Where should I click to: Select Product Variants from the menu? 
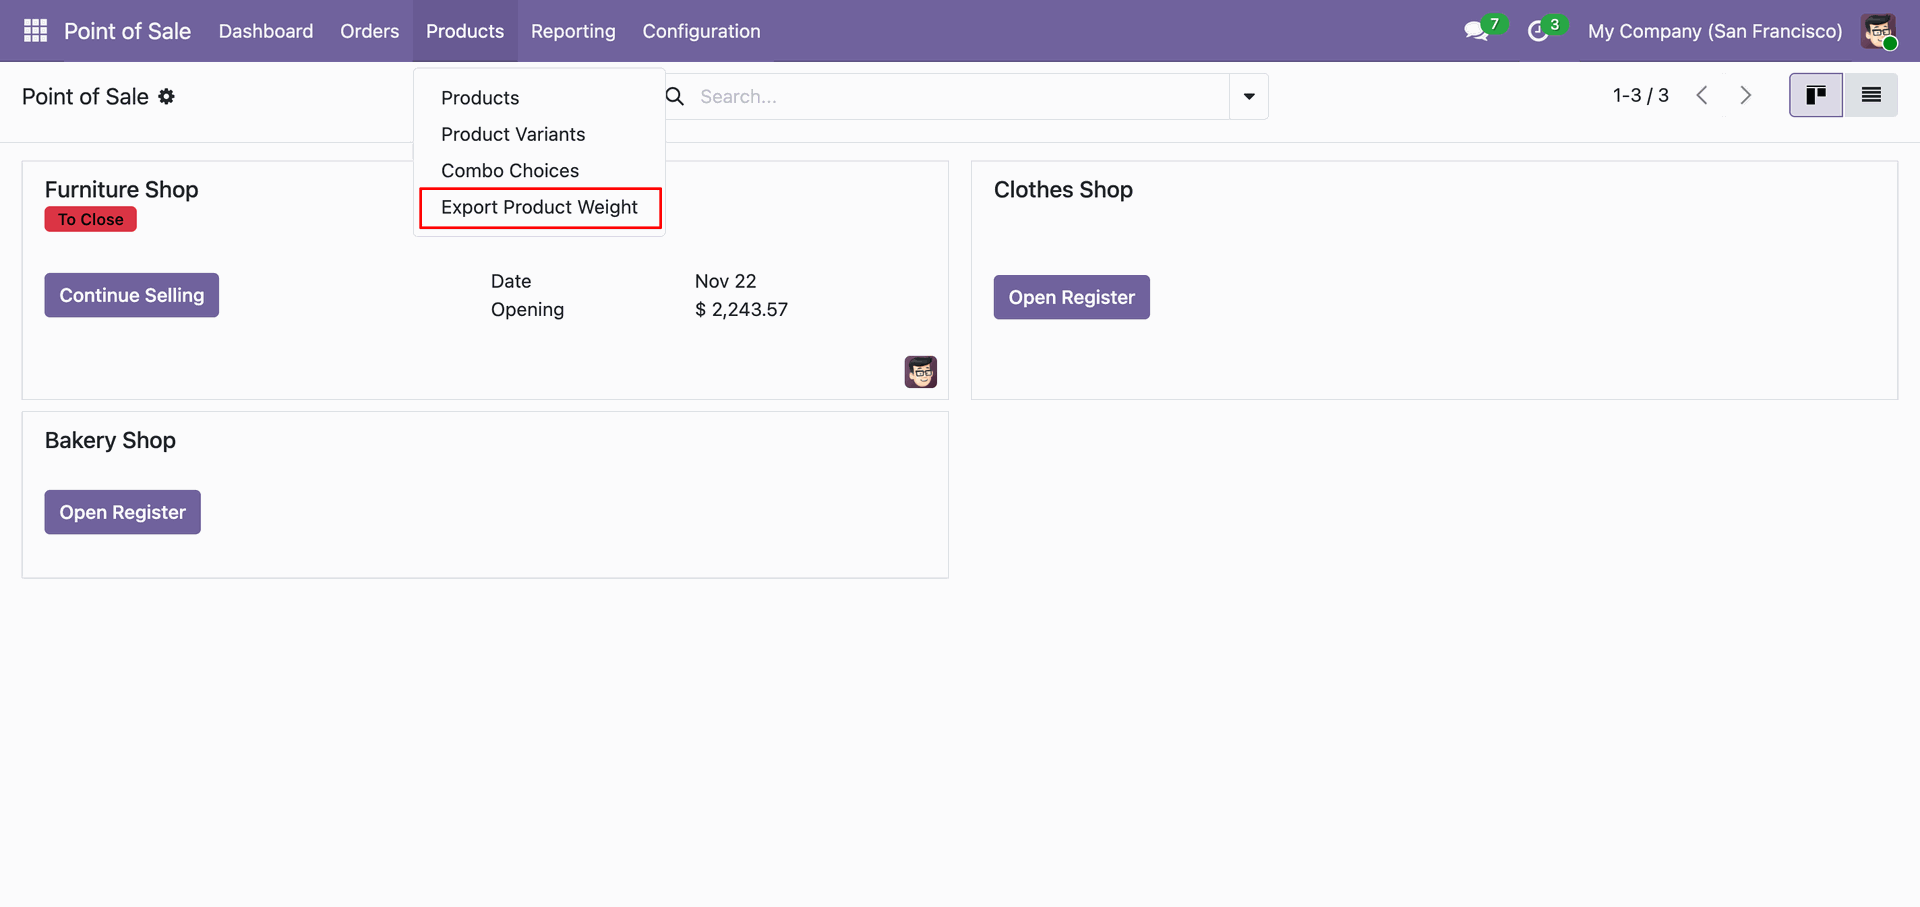point(513,135)
